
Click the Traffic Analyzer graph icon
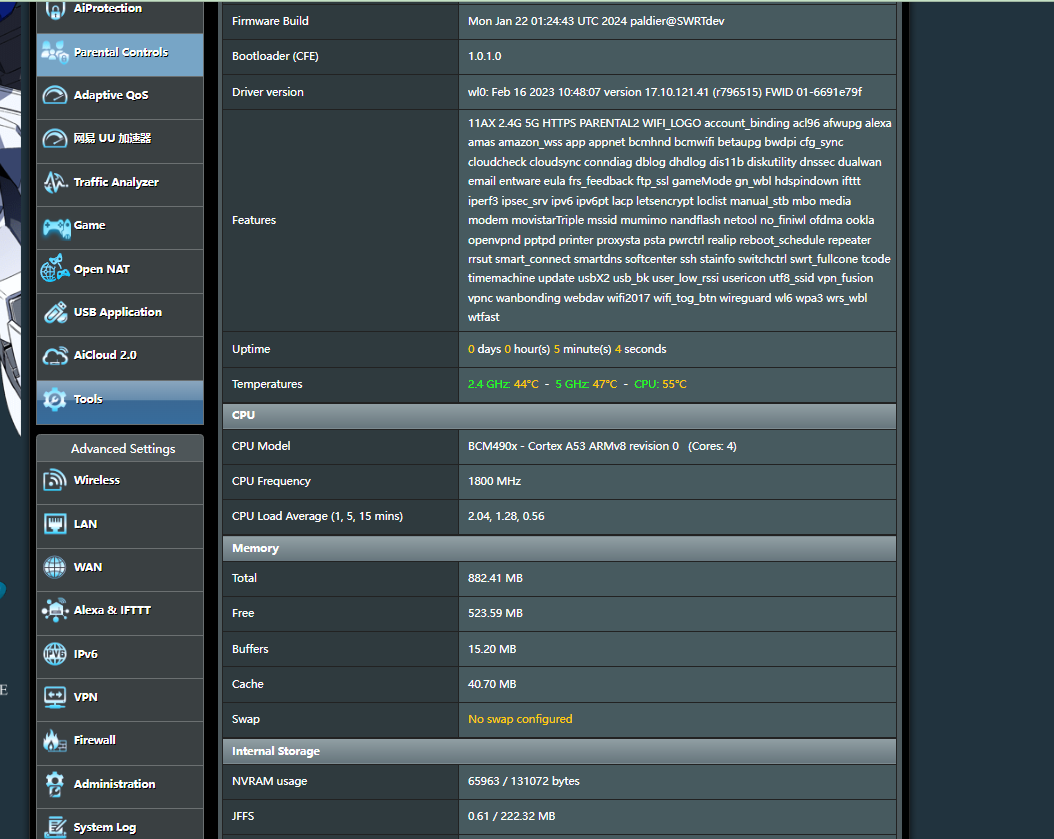(x=55, y=183)
